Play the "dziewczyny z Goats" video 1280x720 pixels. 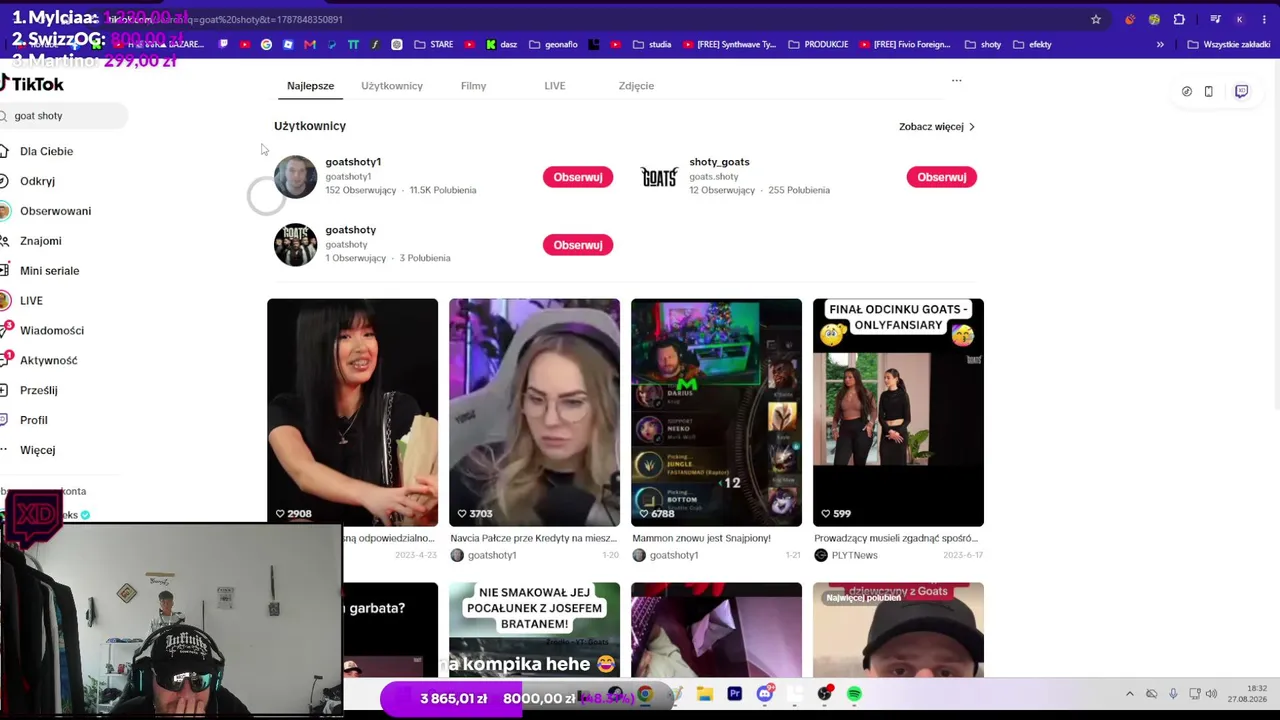898,630
